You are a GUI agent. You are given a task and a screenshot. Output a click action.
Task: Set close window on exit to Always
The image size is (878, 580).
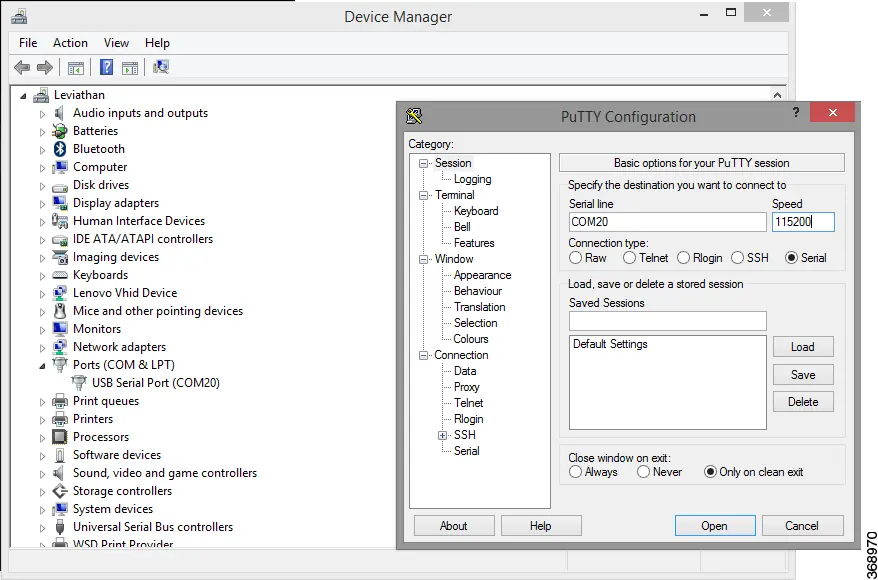[575, 472]
